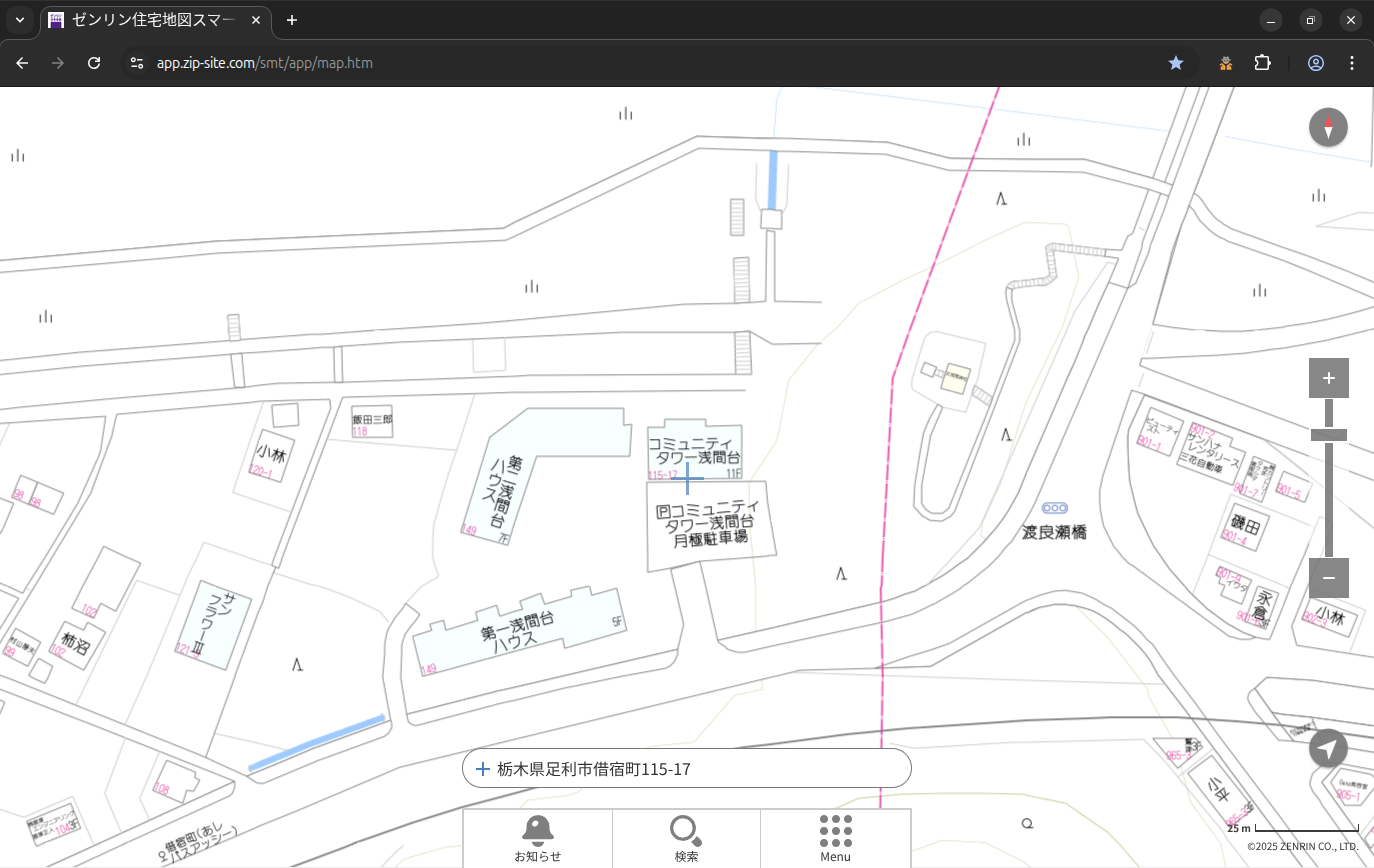Open the お知らせ notifications bell
Image resolution: width=1374 pixels, height=868 pixels.
(x=537, y=838)
